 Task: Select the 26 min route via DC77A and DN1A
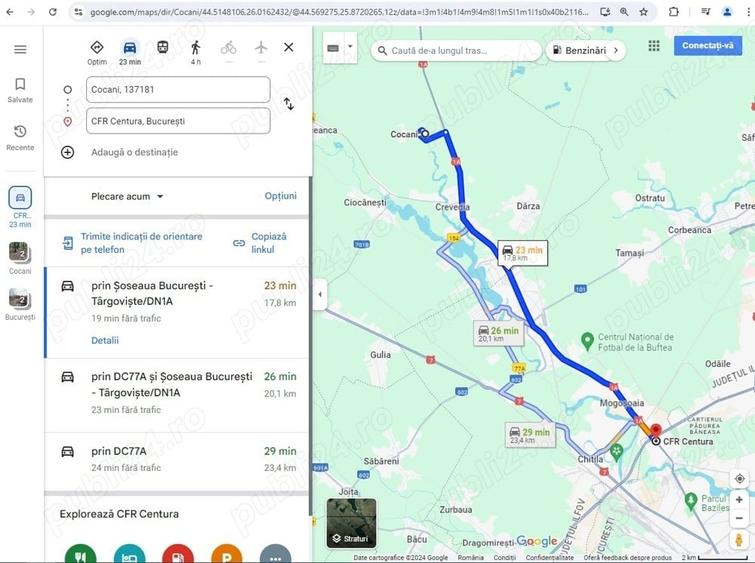(x=177, y=394)
